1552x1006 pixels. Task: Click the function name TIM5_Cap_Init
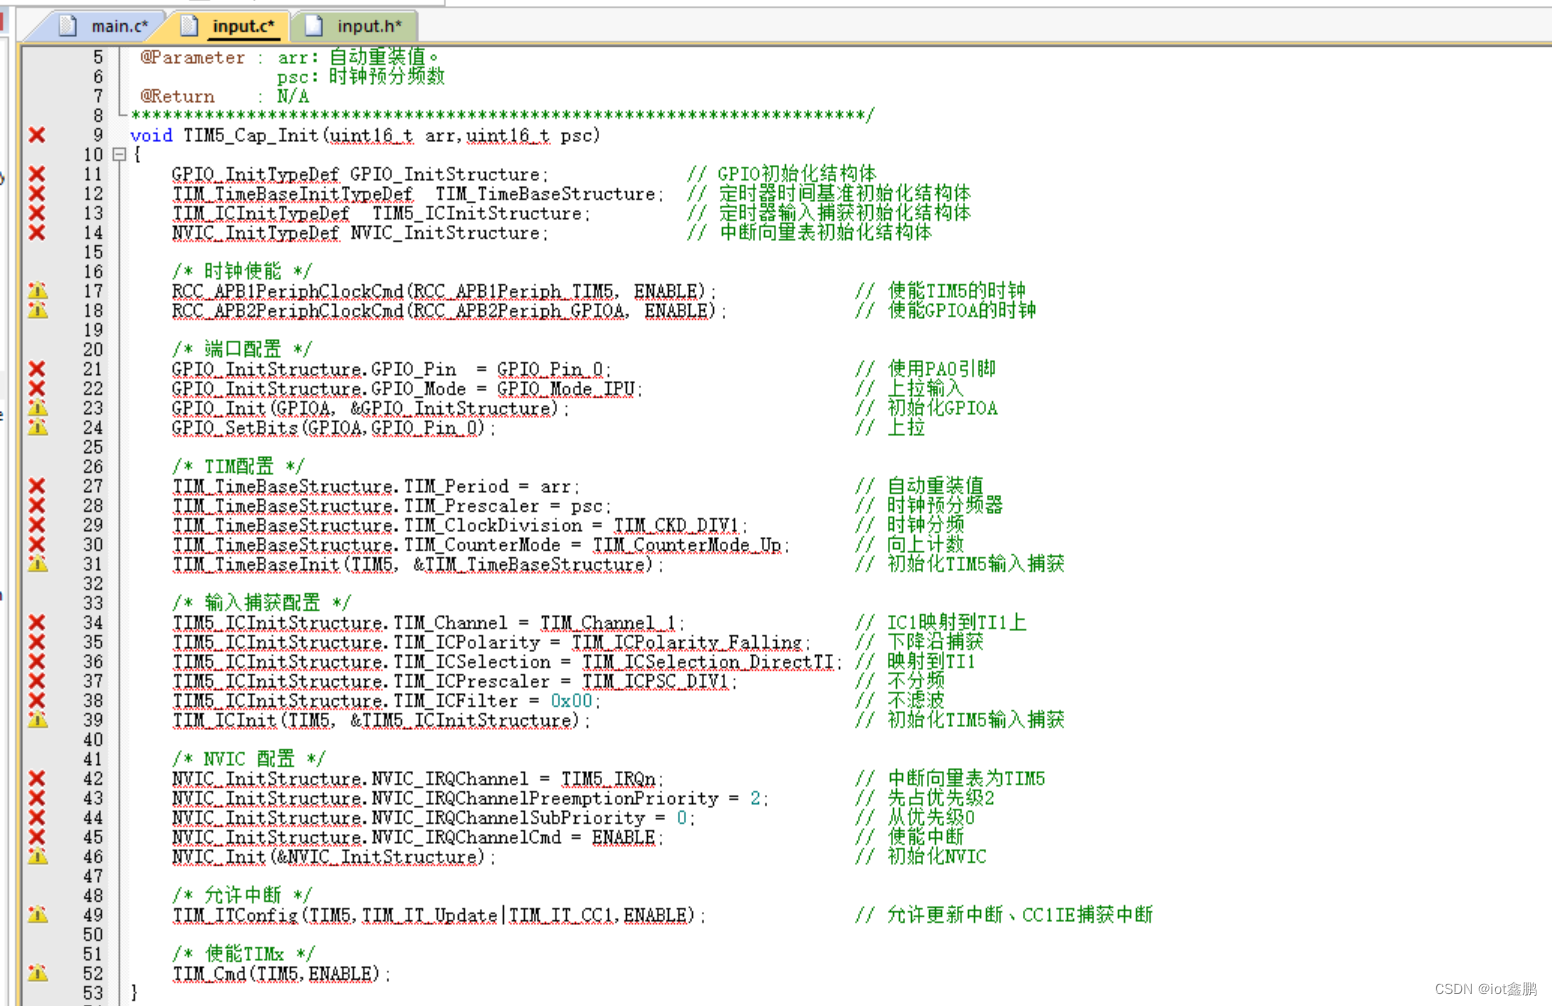pyautogui.click(x=250, y=135)
